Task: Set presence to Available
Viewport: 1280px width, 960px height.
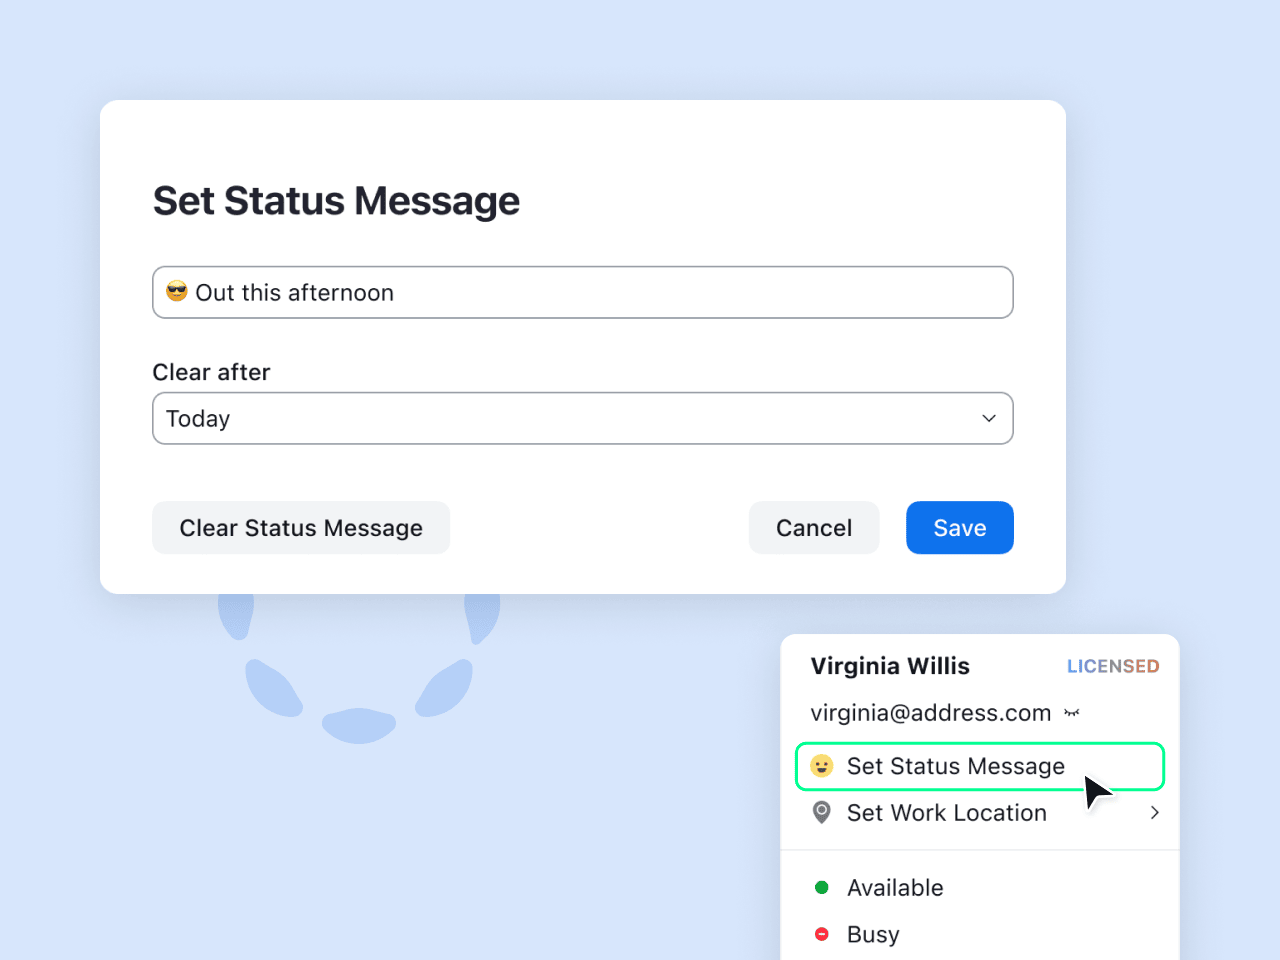Action: point(895,888)
